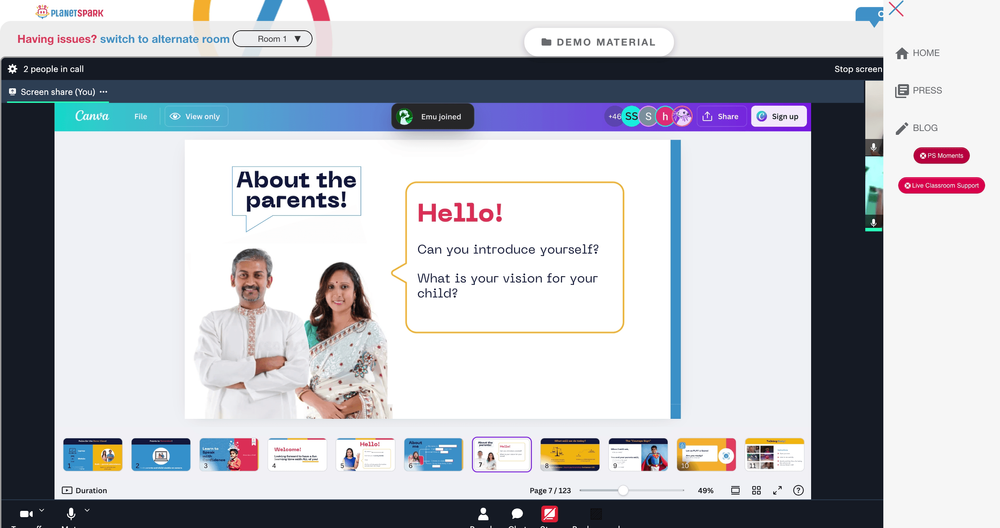Select slide 7 About the parents thumbnail
The width and height of the screenshot is (1000, 528).
pyautogui.click(x=502, y=455)
